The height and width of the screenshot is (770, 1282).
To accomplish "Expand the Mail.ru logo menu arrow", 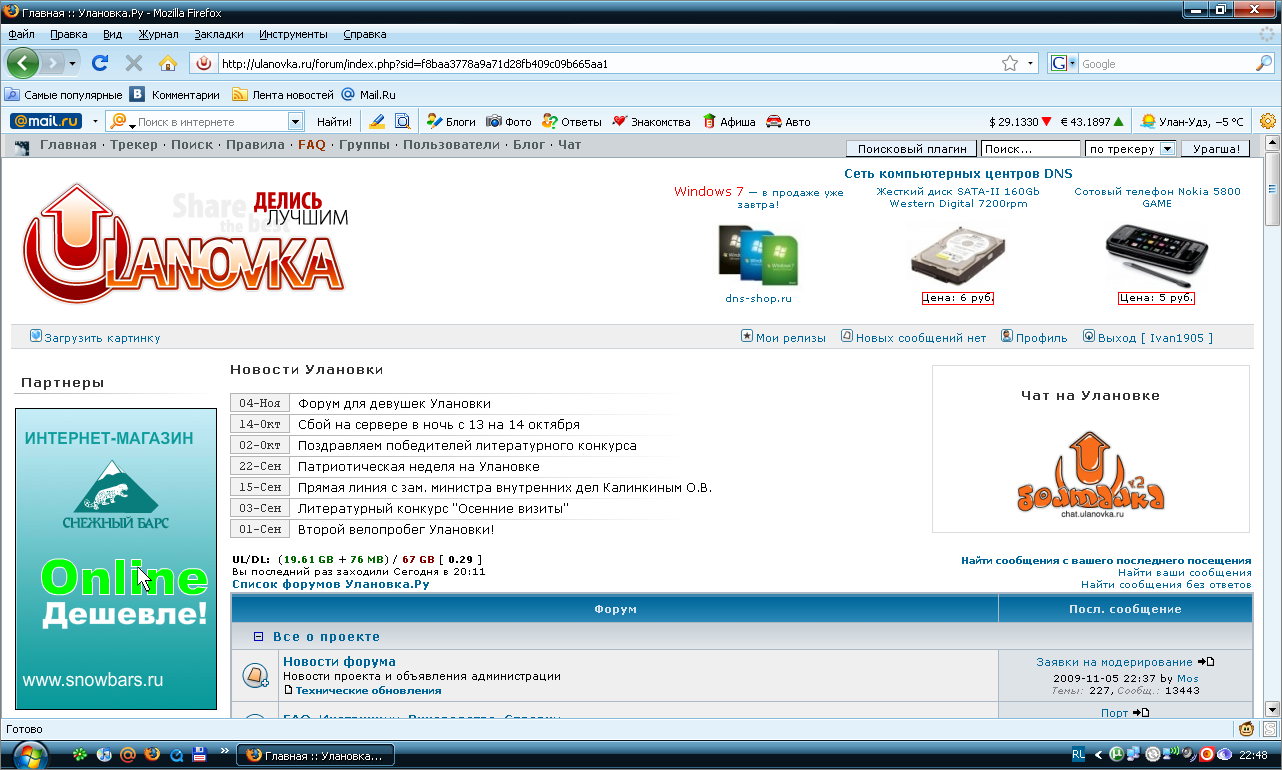I will tap(96, 122).
